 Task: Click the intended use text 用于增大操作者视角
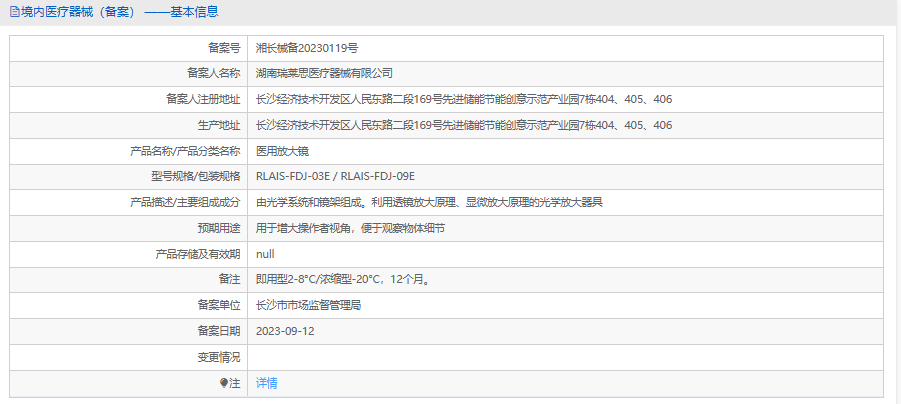[x=350, y=228]
